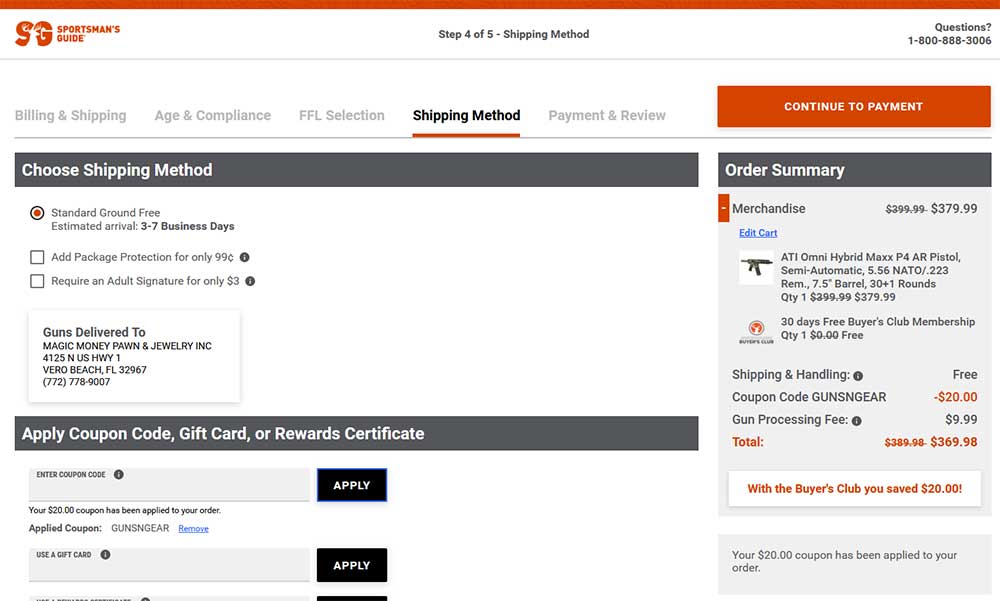This screenshot has height=601, width=1000.
Task: Click Order Summary header
Action: [855, 170]
